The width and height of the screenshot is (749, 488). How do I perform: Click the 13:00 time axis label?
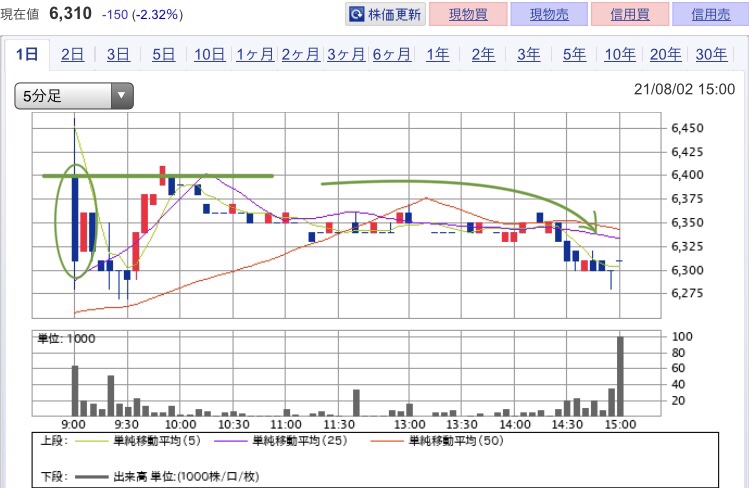tap(409, 424)
